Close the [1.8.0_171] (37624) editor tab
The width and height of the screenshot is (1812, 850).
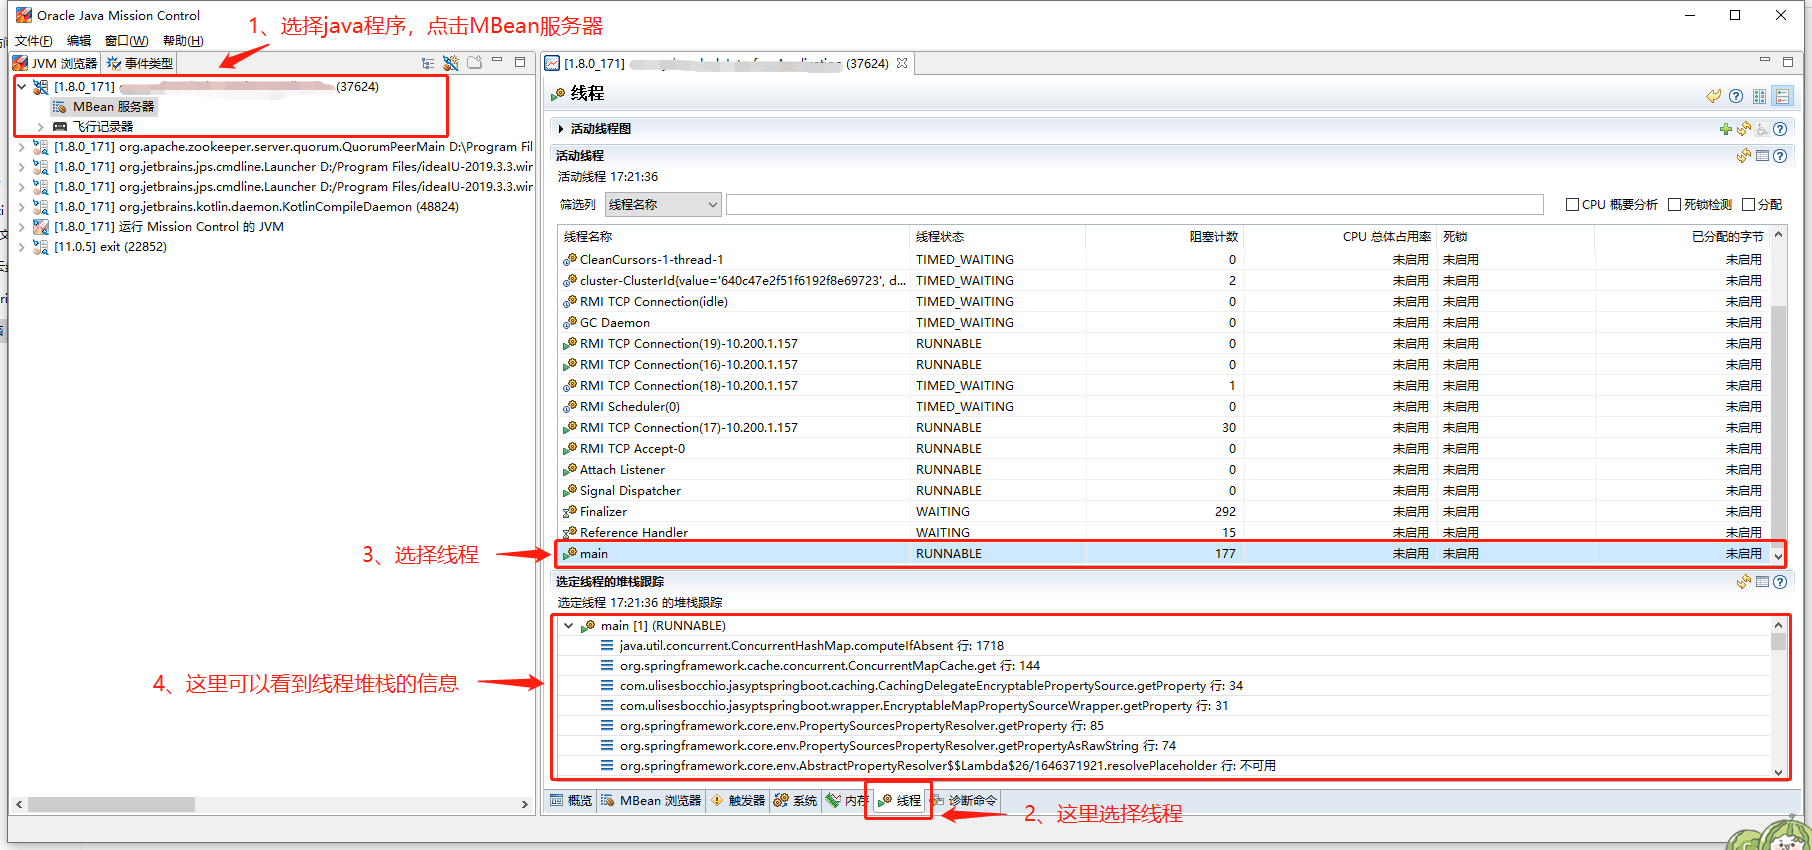[902, 63]
